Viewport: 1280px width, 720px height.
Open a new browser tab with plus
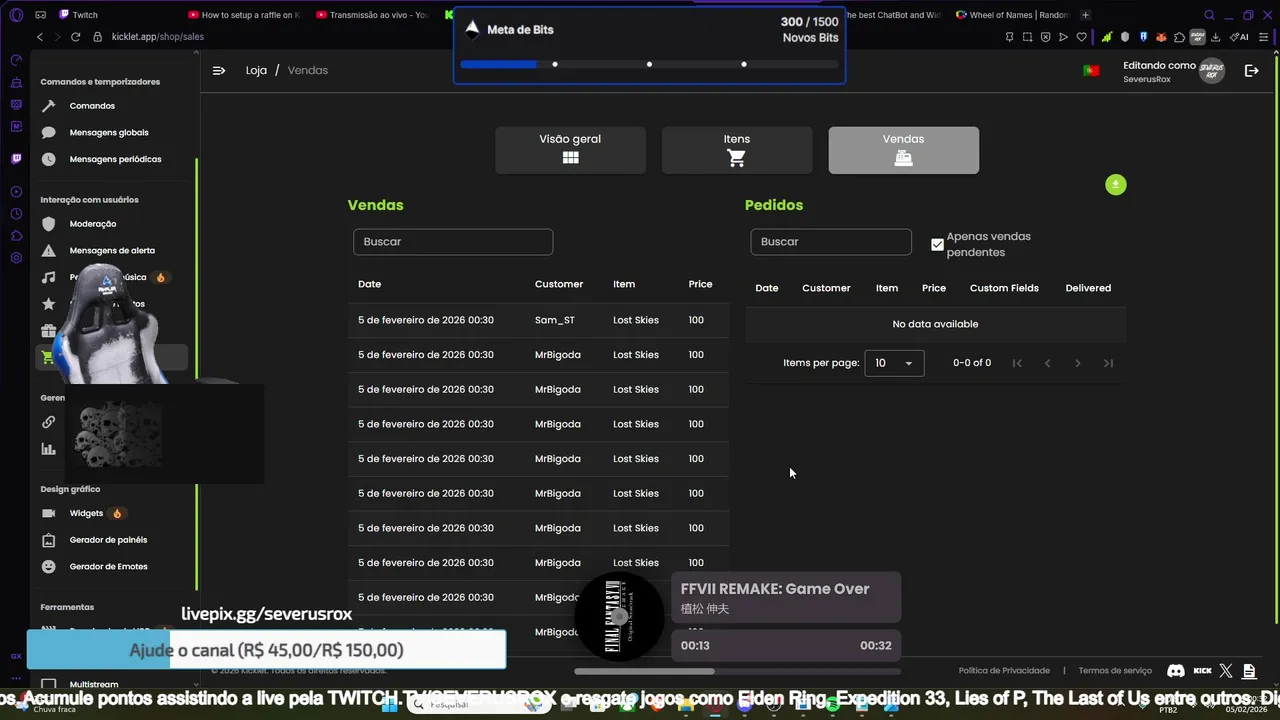point(1085,15)
